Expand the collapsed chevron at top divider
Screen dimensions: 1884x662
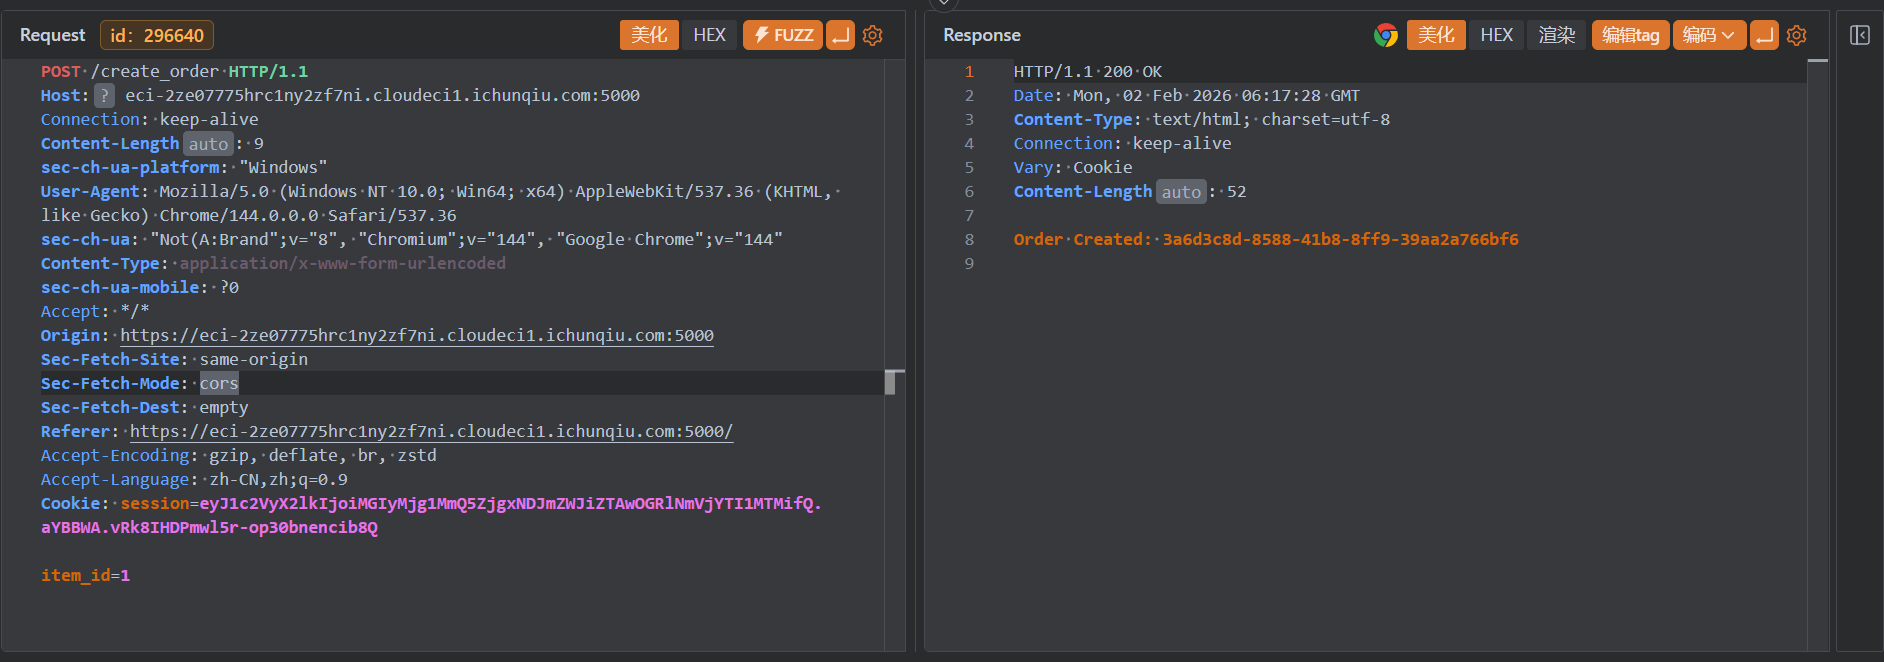coord(943,4)
